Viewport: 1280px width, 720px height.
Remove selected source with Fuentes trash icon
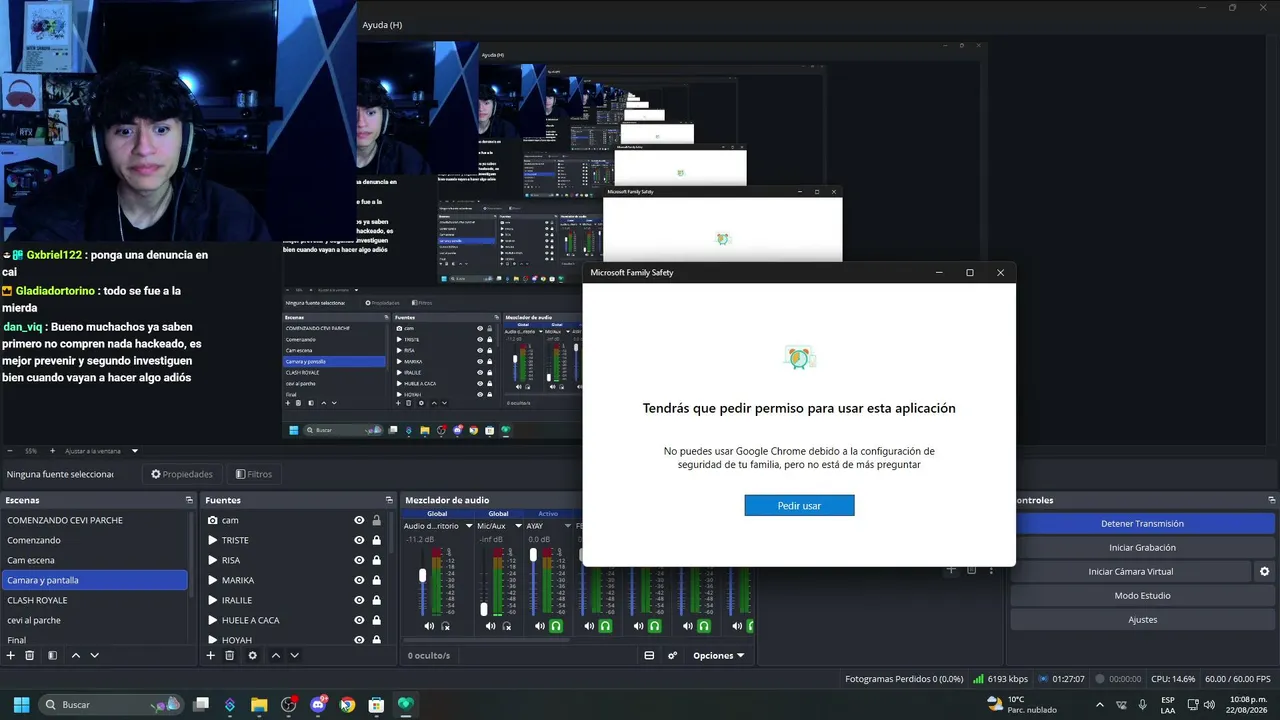point(230,655)
